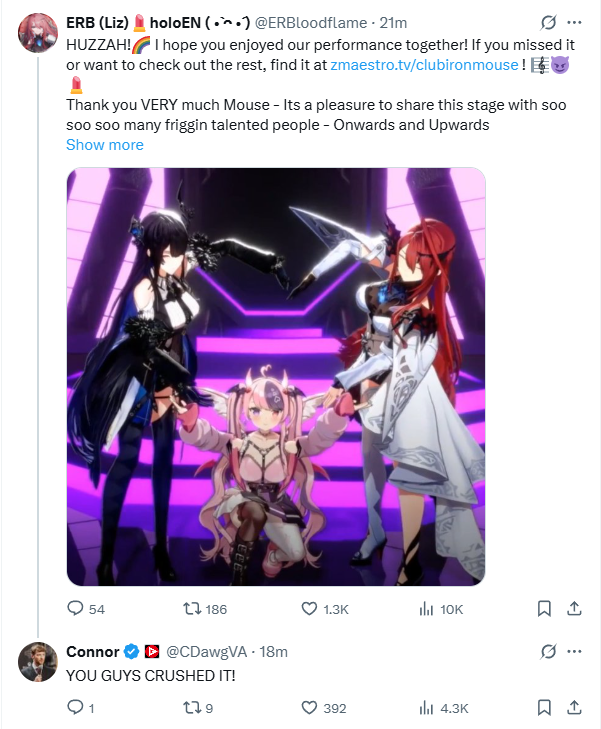Like Connor's reply with 392 likes
Screen dimensions: 601x729
pos(324,708)
